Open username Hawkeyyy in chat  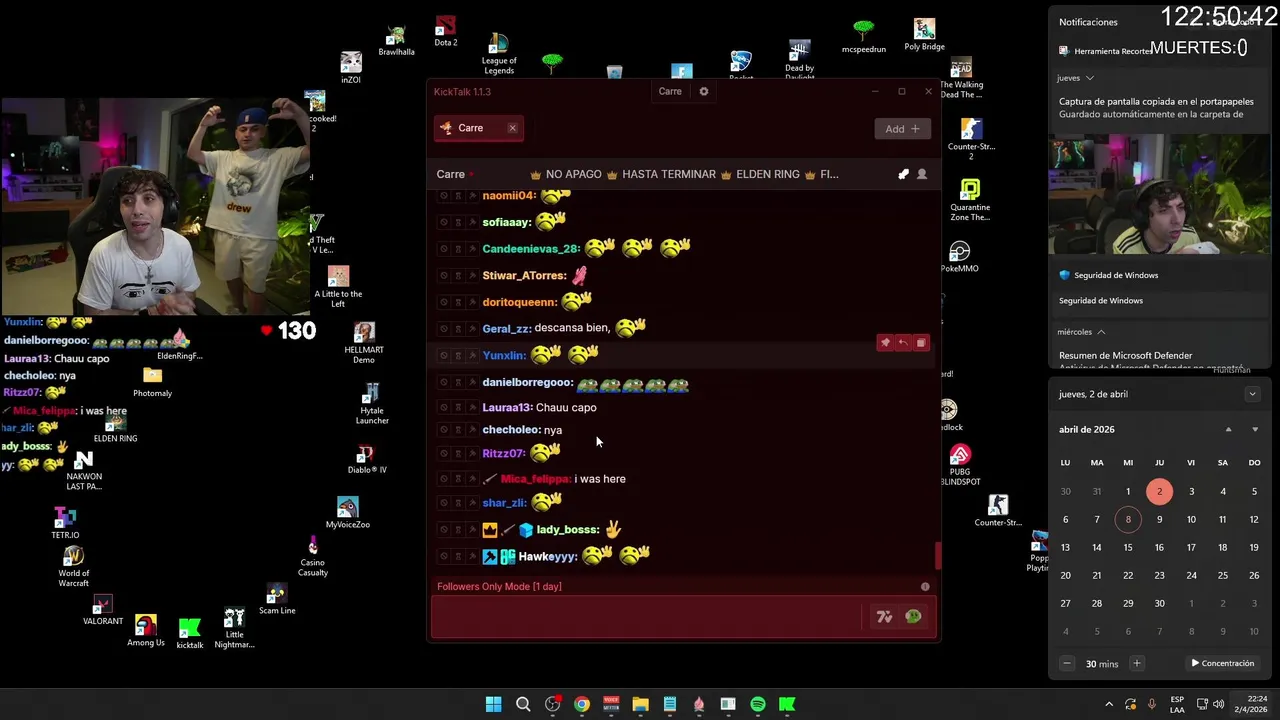[548, 557]
